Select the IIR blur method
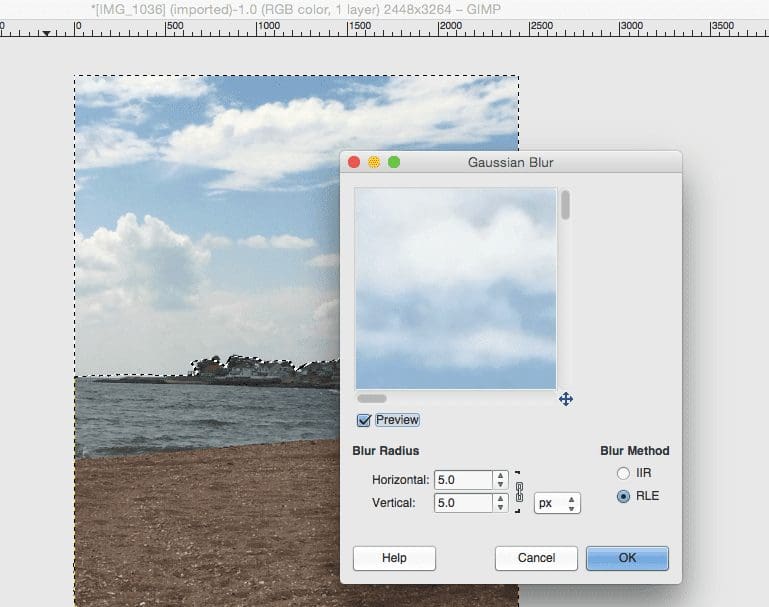Screen dimensions: 769x607 (623, 473)
